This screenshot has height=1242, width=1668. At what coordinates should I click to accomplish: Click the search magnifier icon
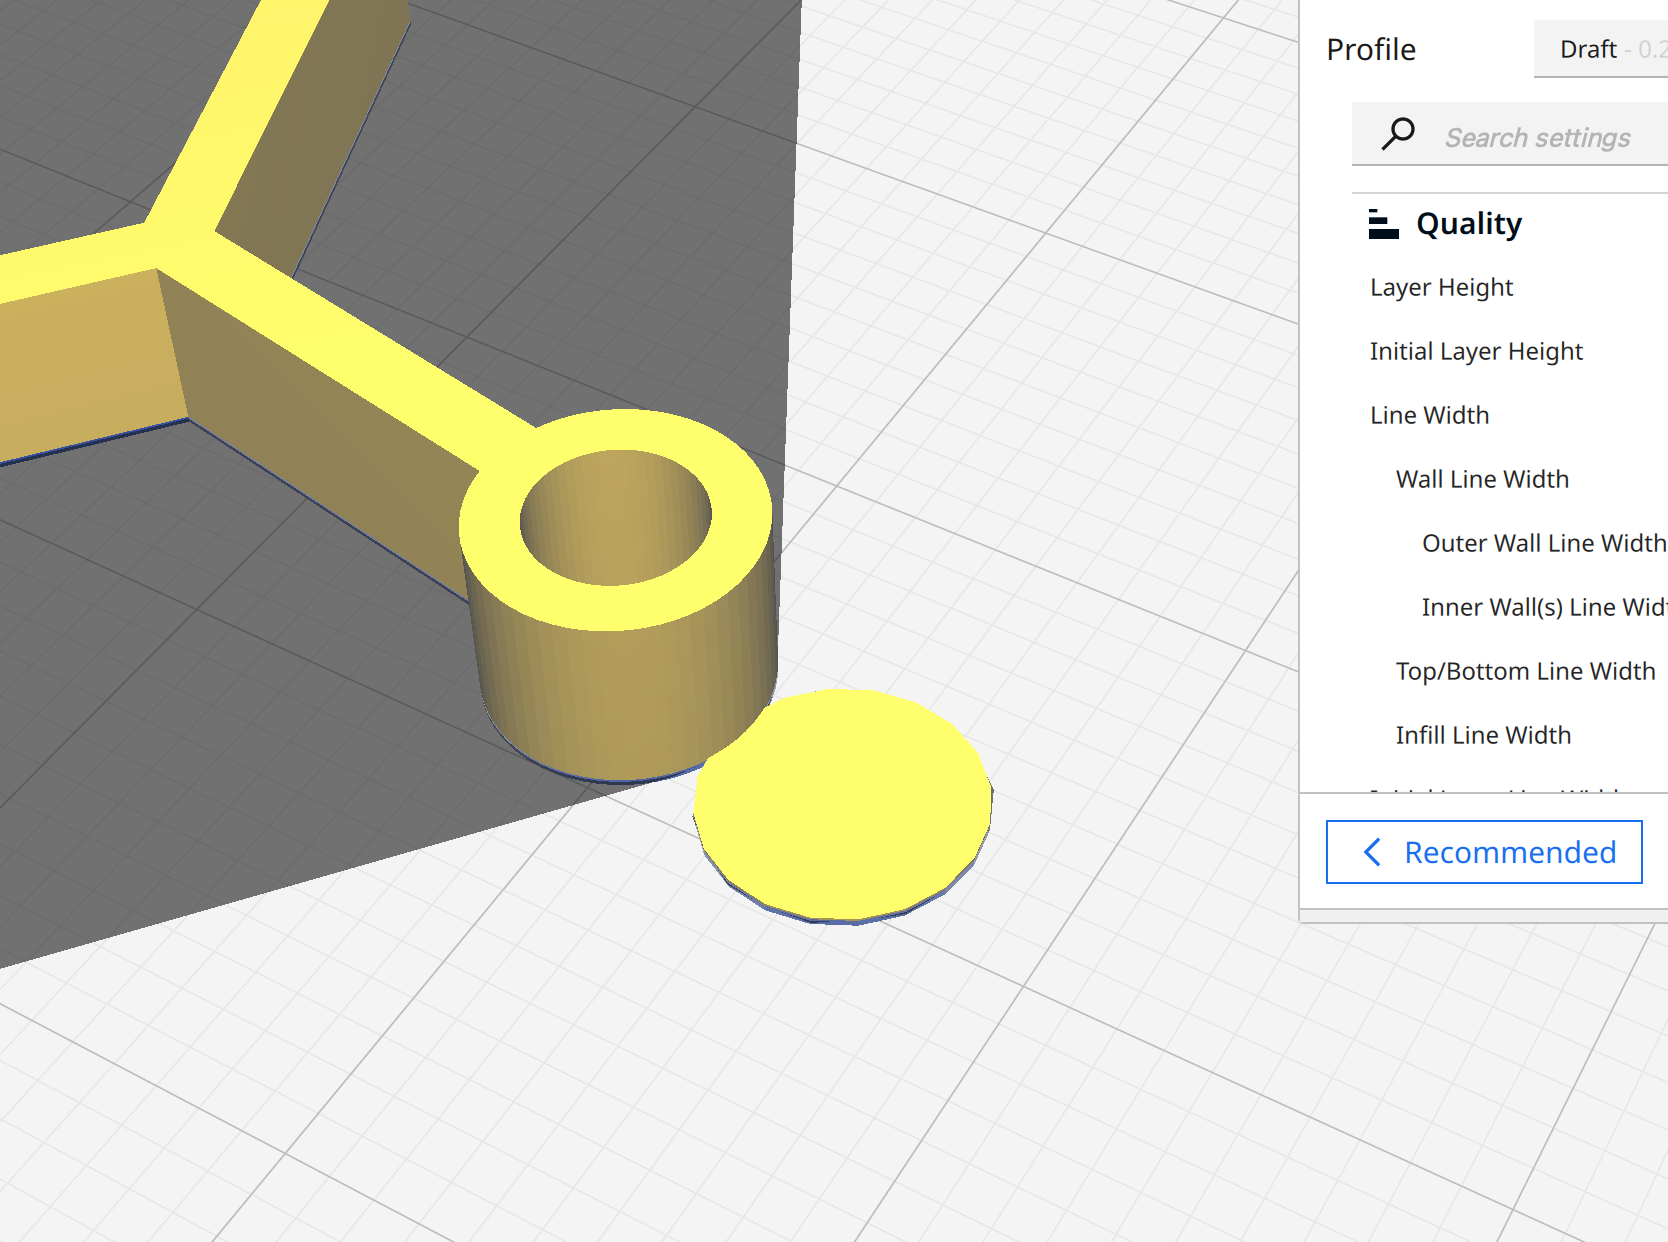1398,133
